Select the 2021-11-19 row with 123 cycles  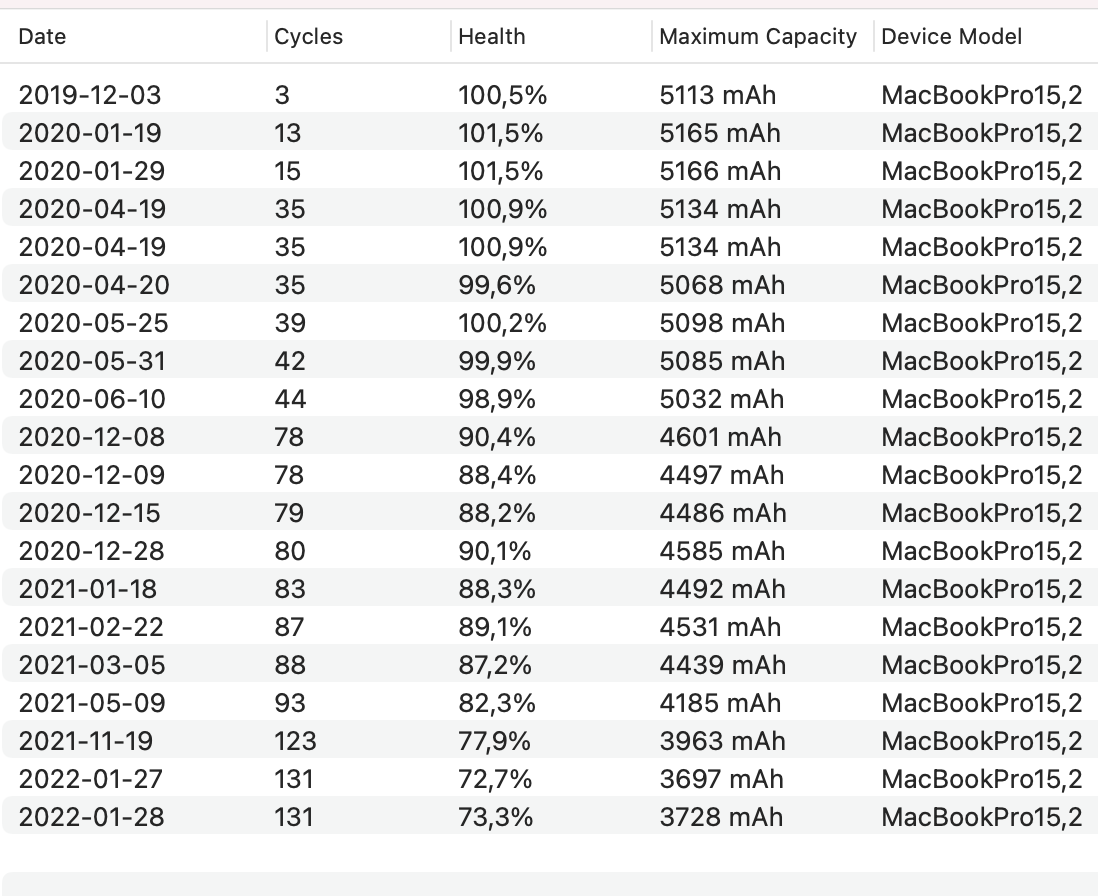(x=550, y=741)
